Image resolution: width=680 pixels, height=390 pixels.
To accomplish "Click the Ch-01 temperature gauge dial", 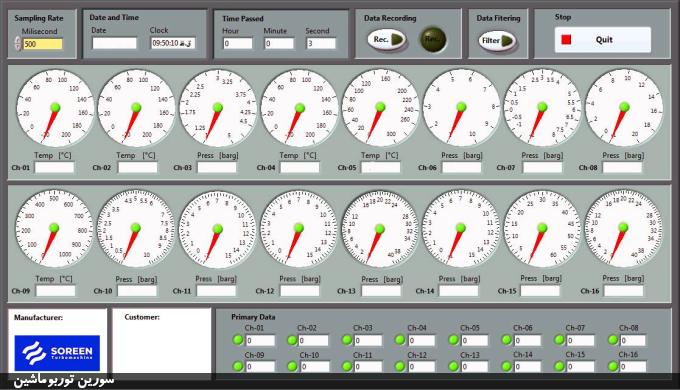I will (55, 108).
